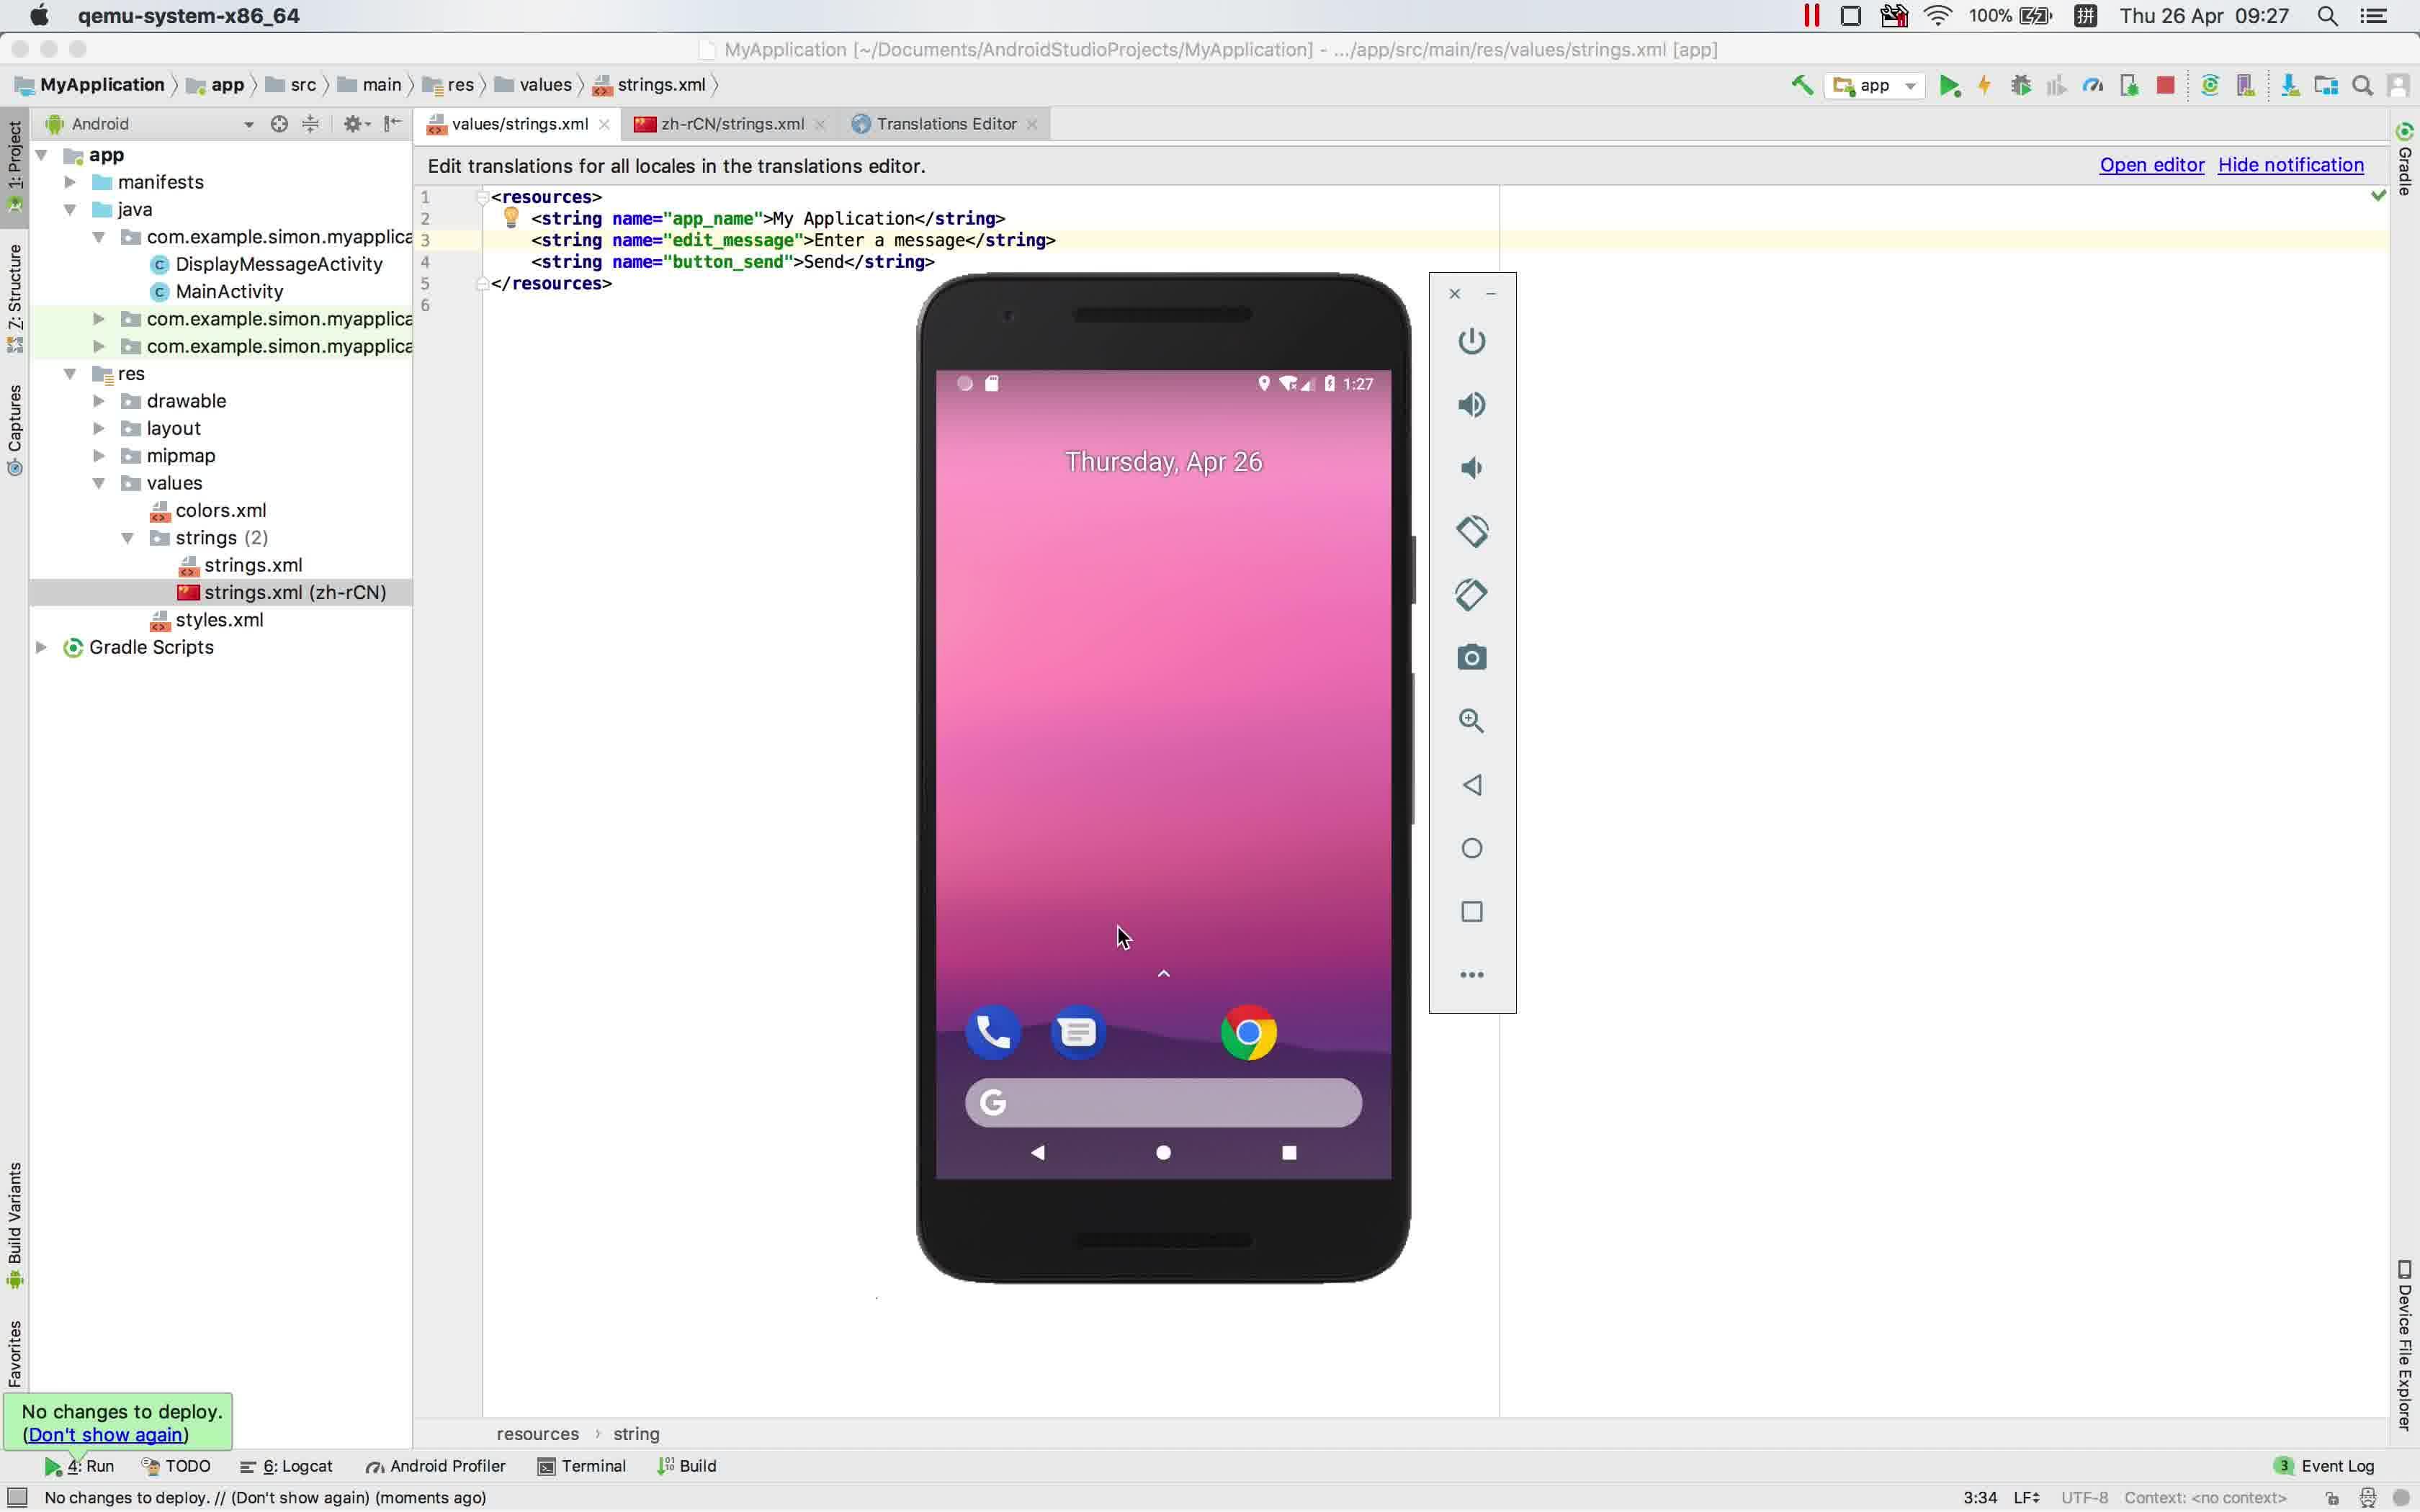Click the scroll from source target icon

pos(279,124)
